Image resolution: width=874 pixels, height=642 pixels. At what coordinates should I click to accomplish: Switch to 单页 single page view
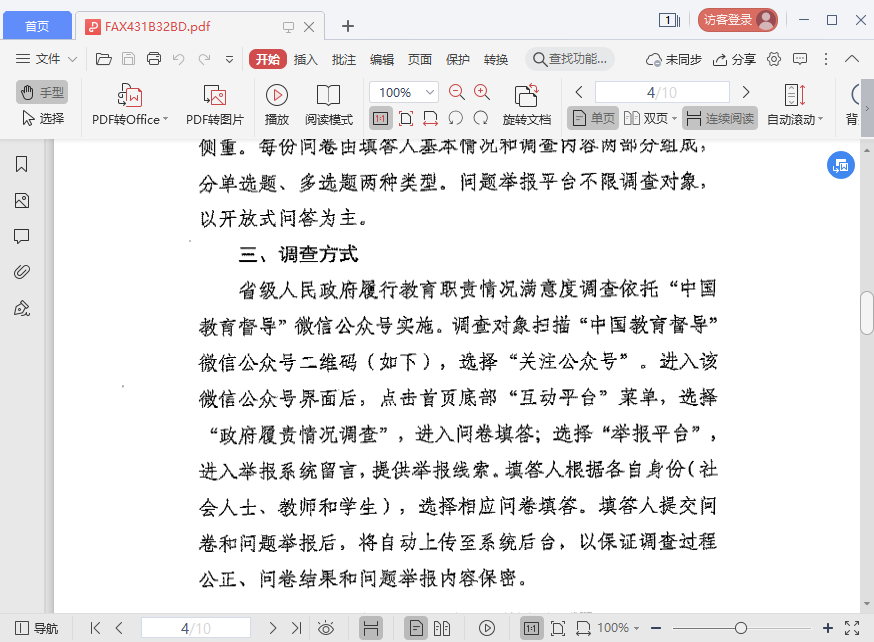point(593,118)
